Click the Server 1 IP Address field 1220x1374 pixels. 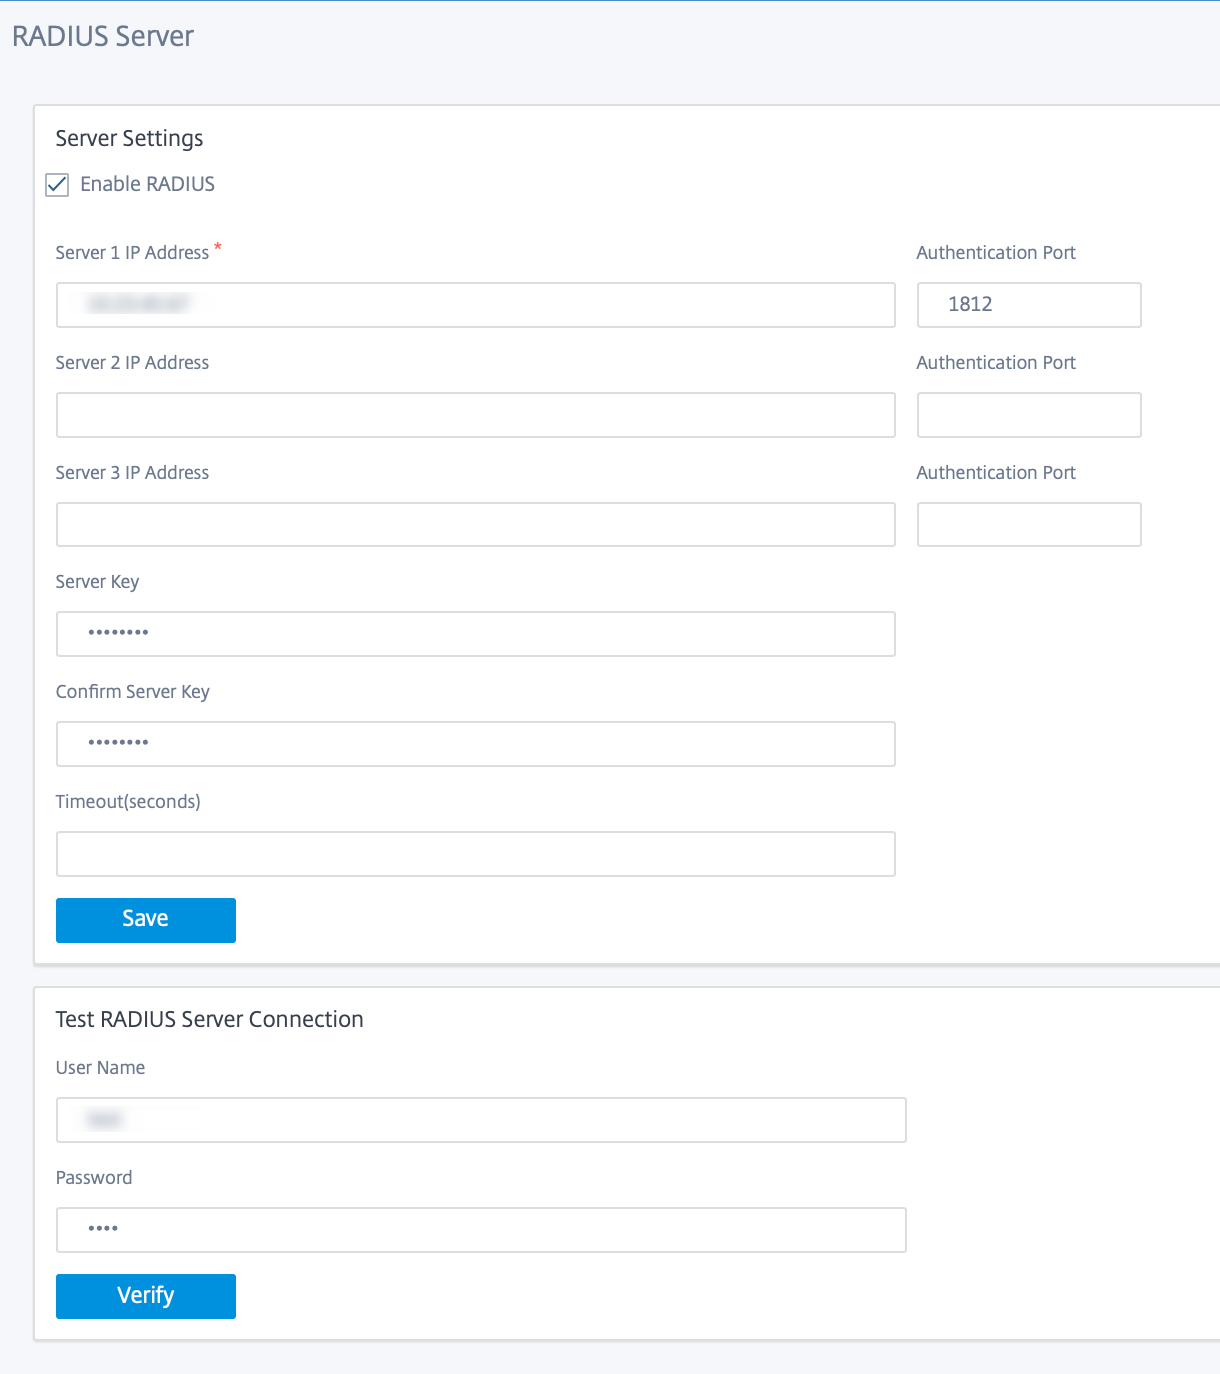point(476,305)
